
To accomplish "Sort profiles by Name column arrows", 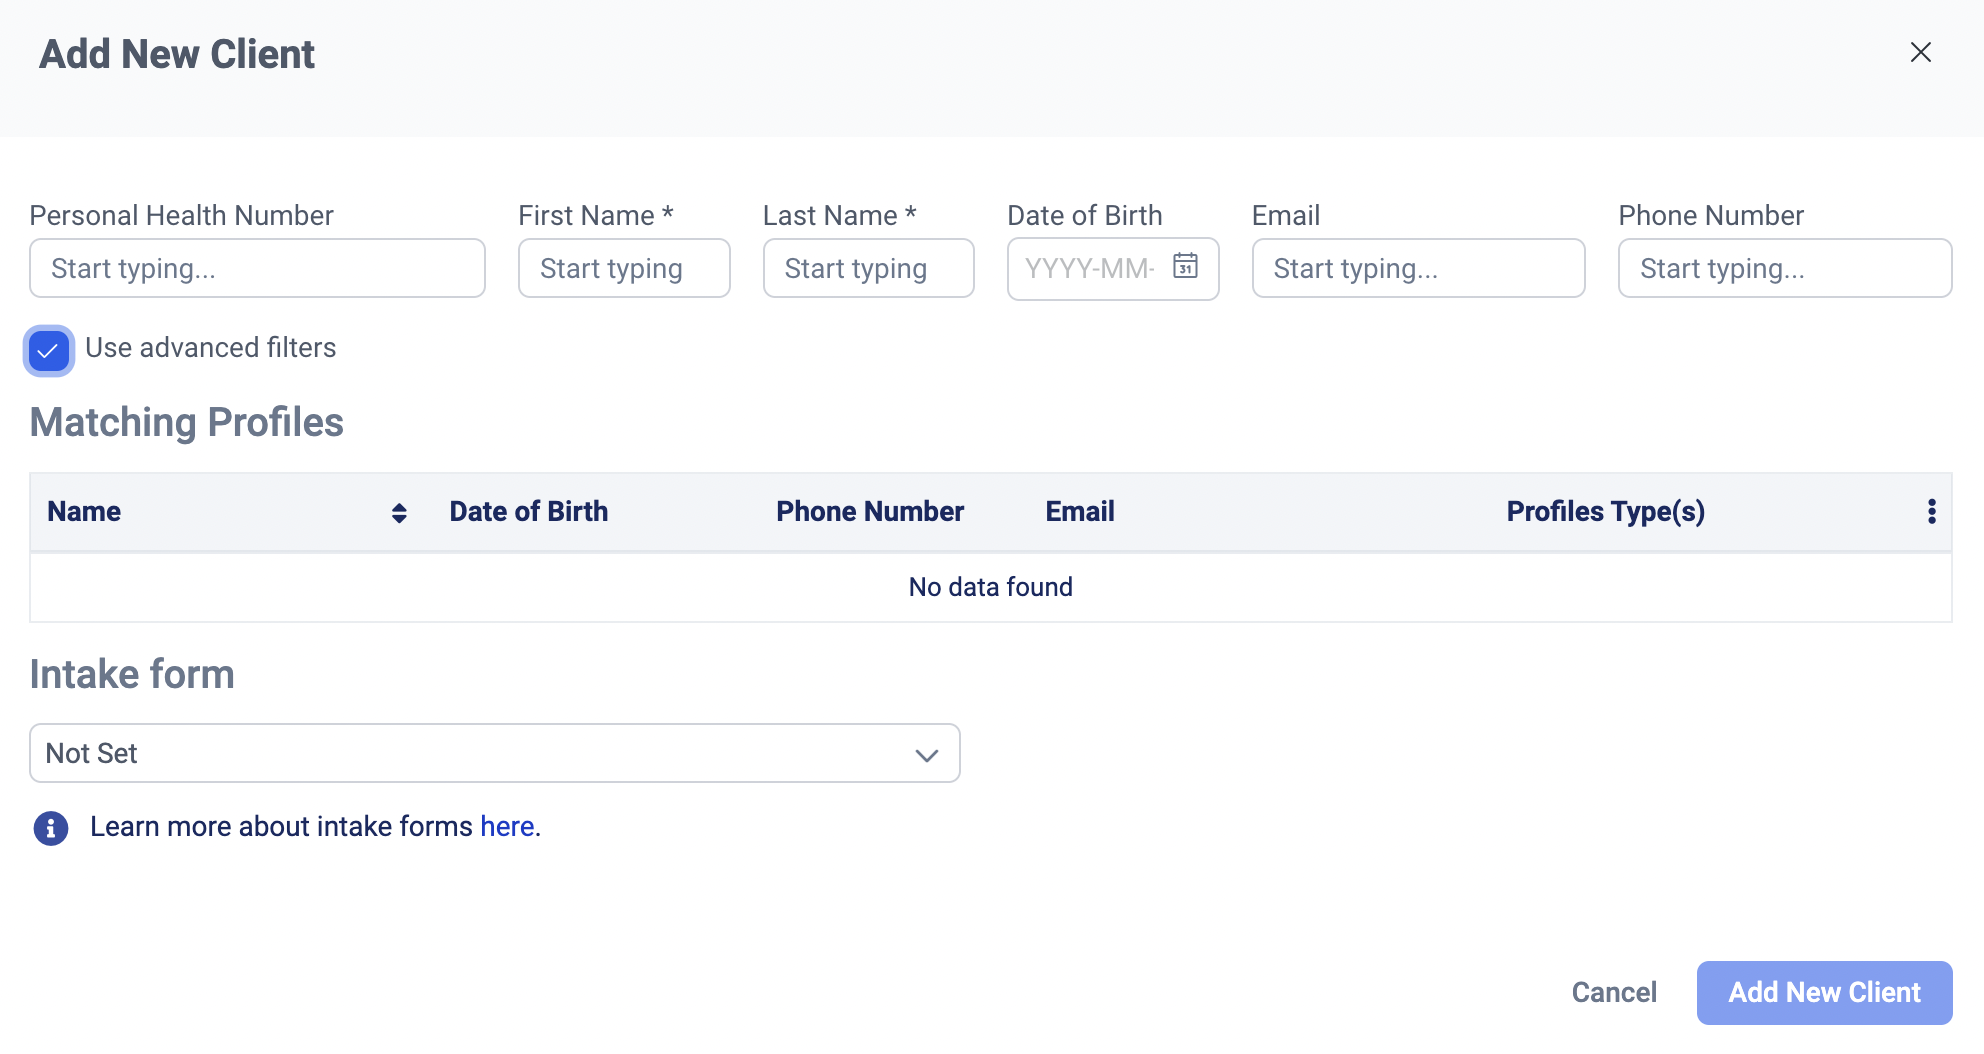I will (x=399, y=513).
